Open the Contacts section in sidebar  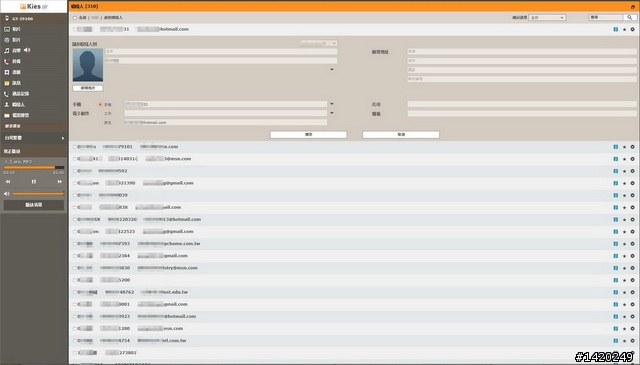click(14, 105)
